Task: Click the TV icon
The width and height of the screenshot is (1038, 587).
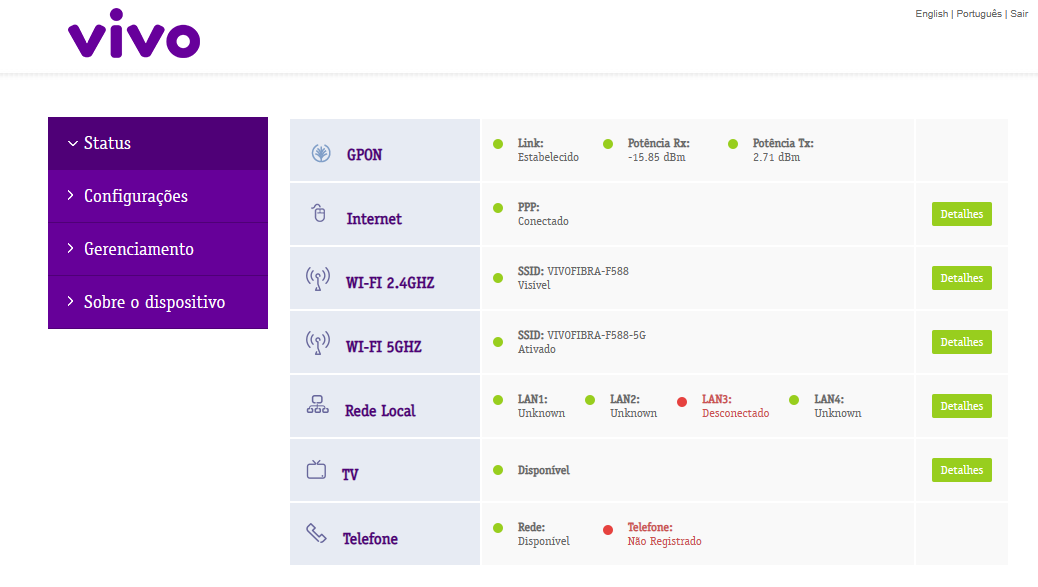Action: click(x=316, y=469)
